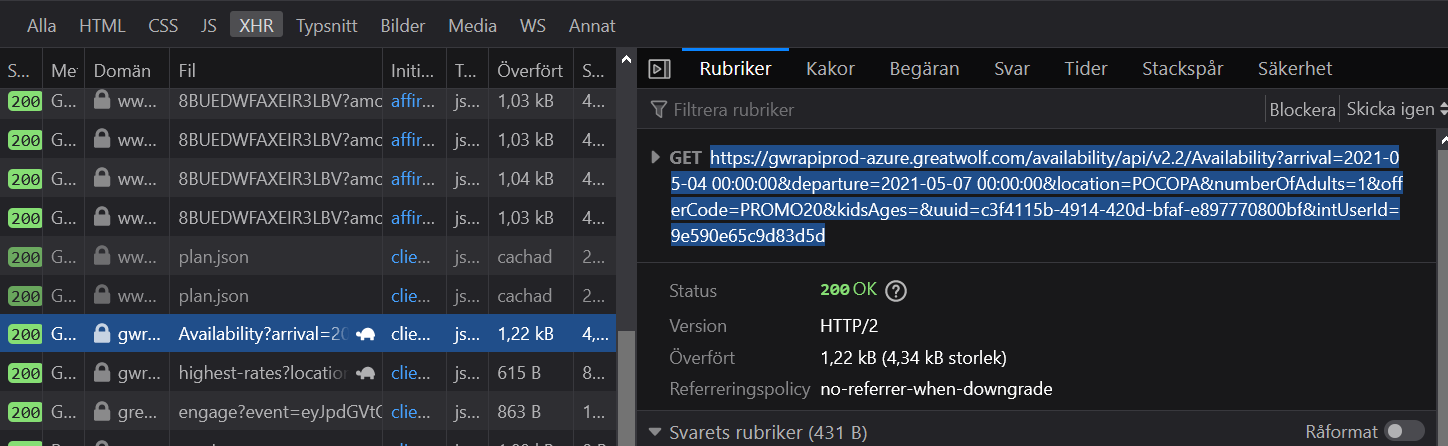Open the Svar tab
This screenshot has width=1448, height=446.
click(x=1012, y=69)
